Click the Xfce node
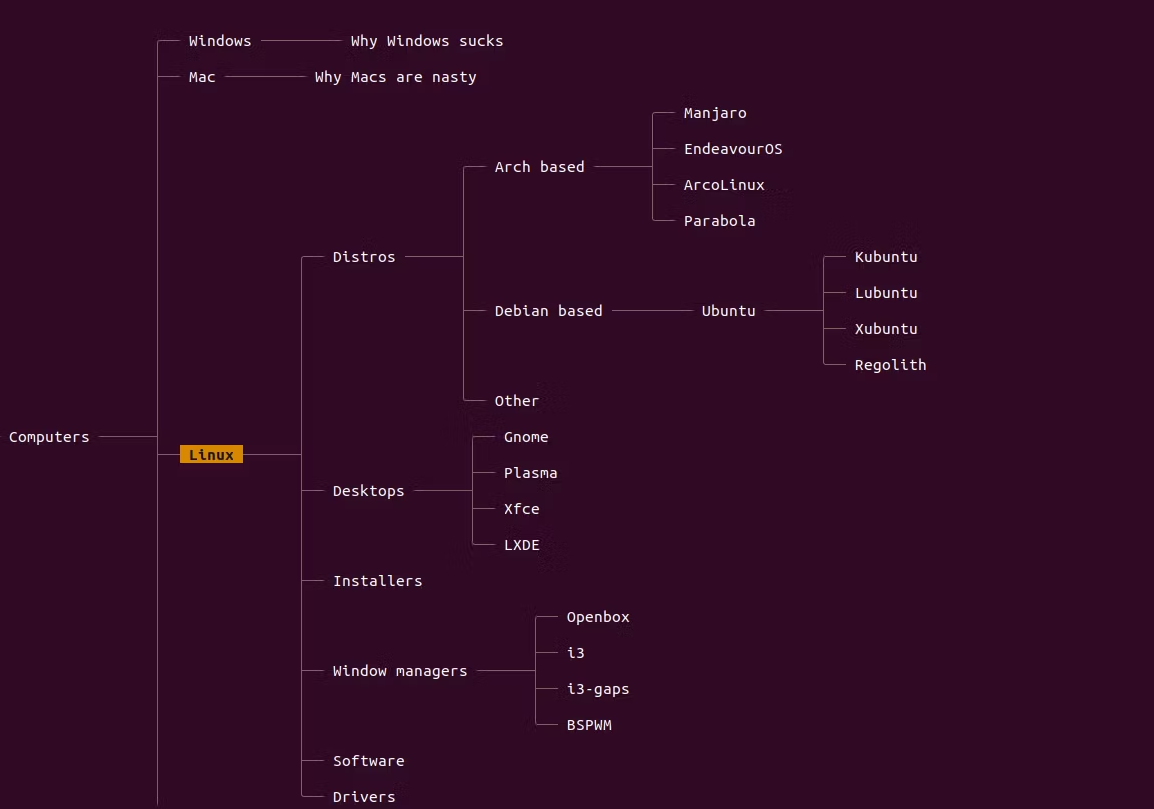 521,509
